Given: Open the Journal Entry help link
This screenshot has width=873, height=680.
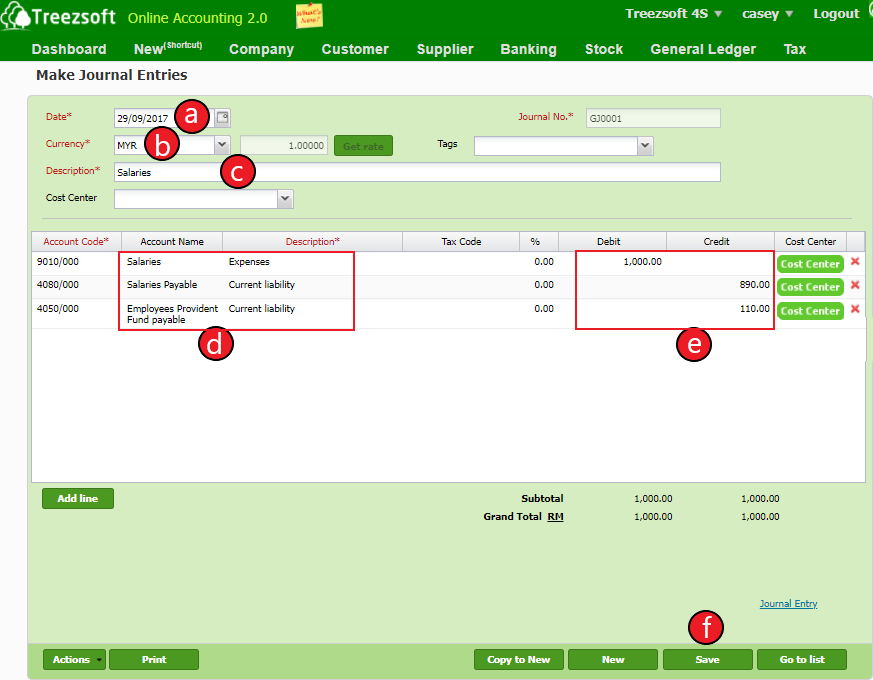Looking at the screenshot, I should 788,604.
